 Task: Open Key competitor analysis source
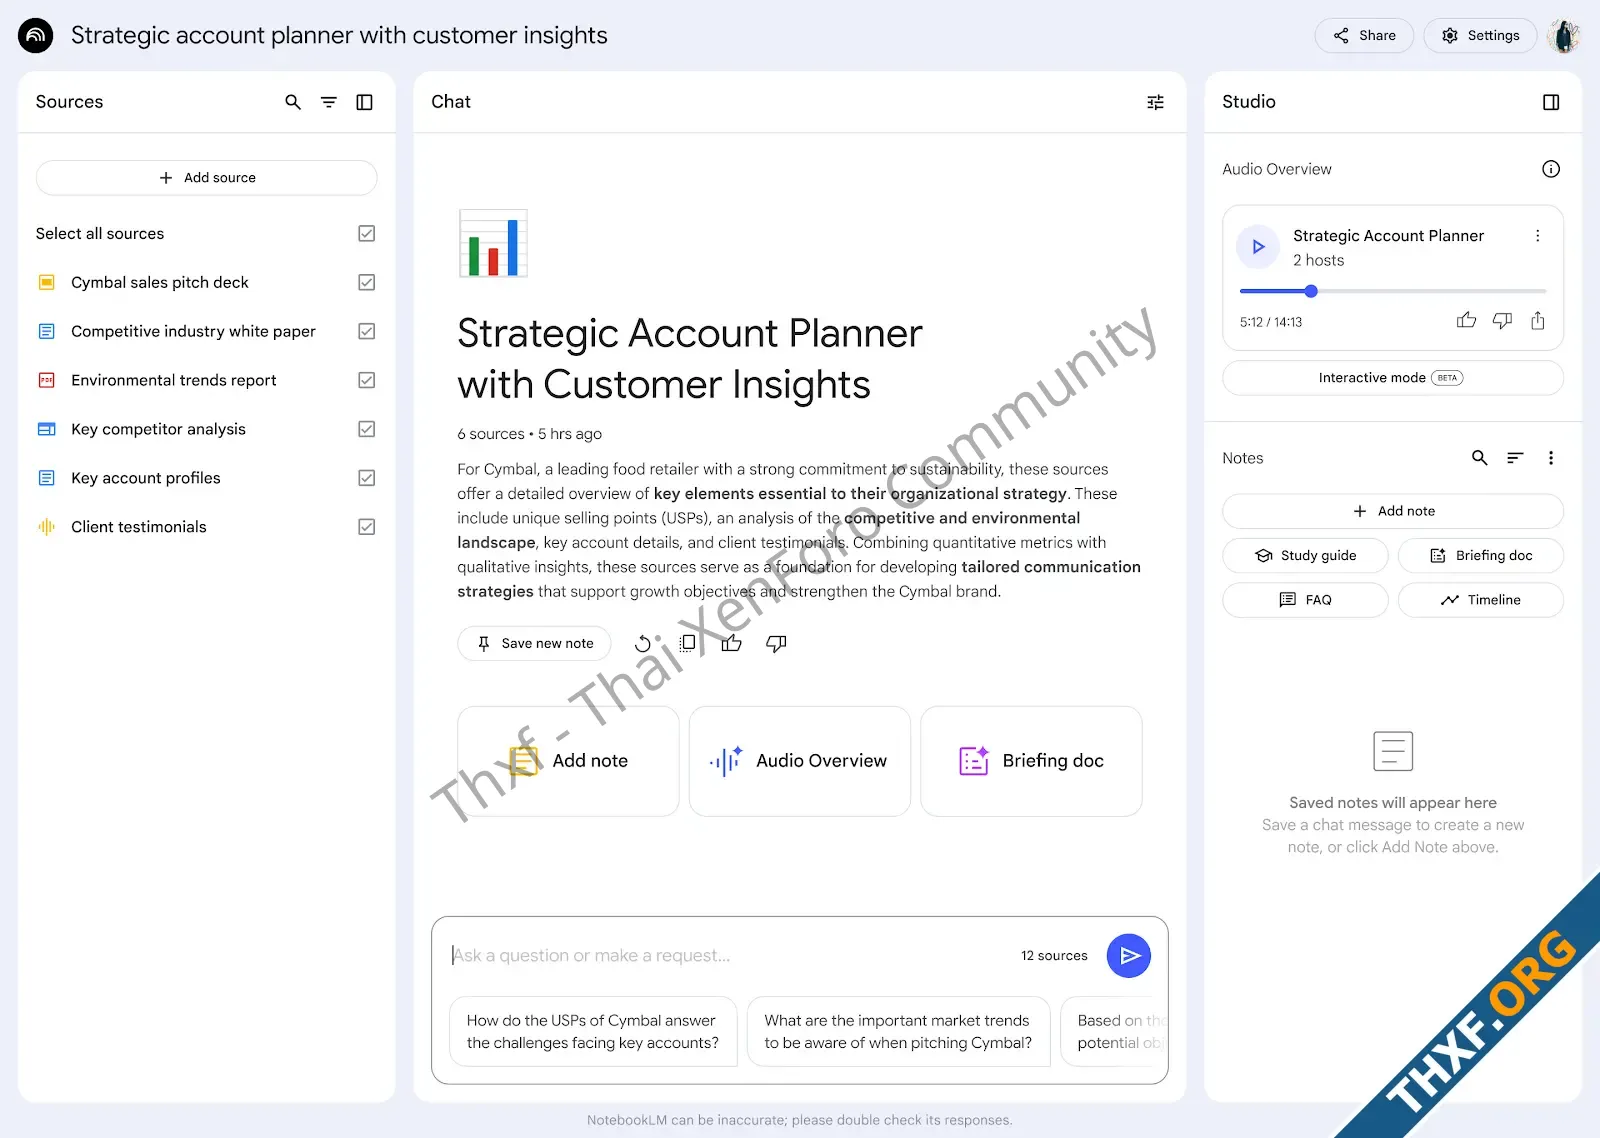[x=158, y=430]
